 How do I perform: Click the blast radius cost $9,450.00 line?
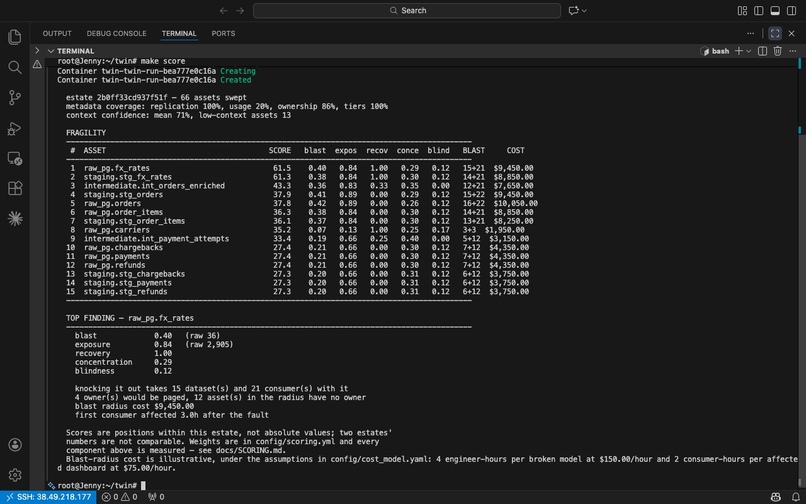(135, 406)
